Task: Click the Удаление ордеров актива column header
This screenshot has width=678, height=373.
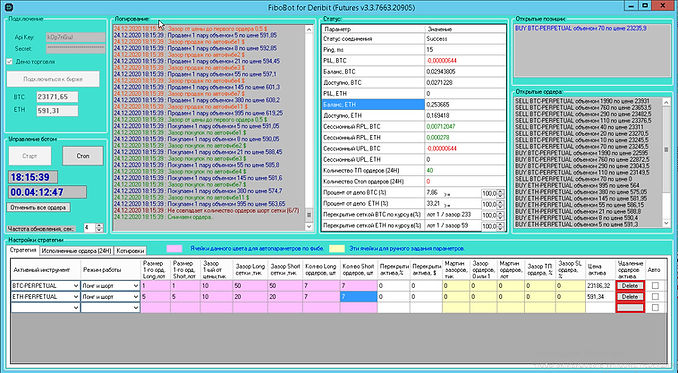Action: click(x=630, y=270)
